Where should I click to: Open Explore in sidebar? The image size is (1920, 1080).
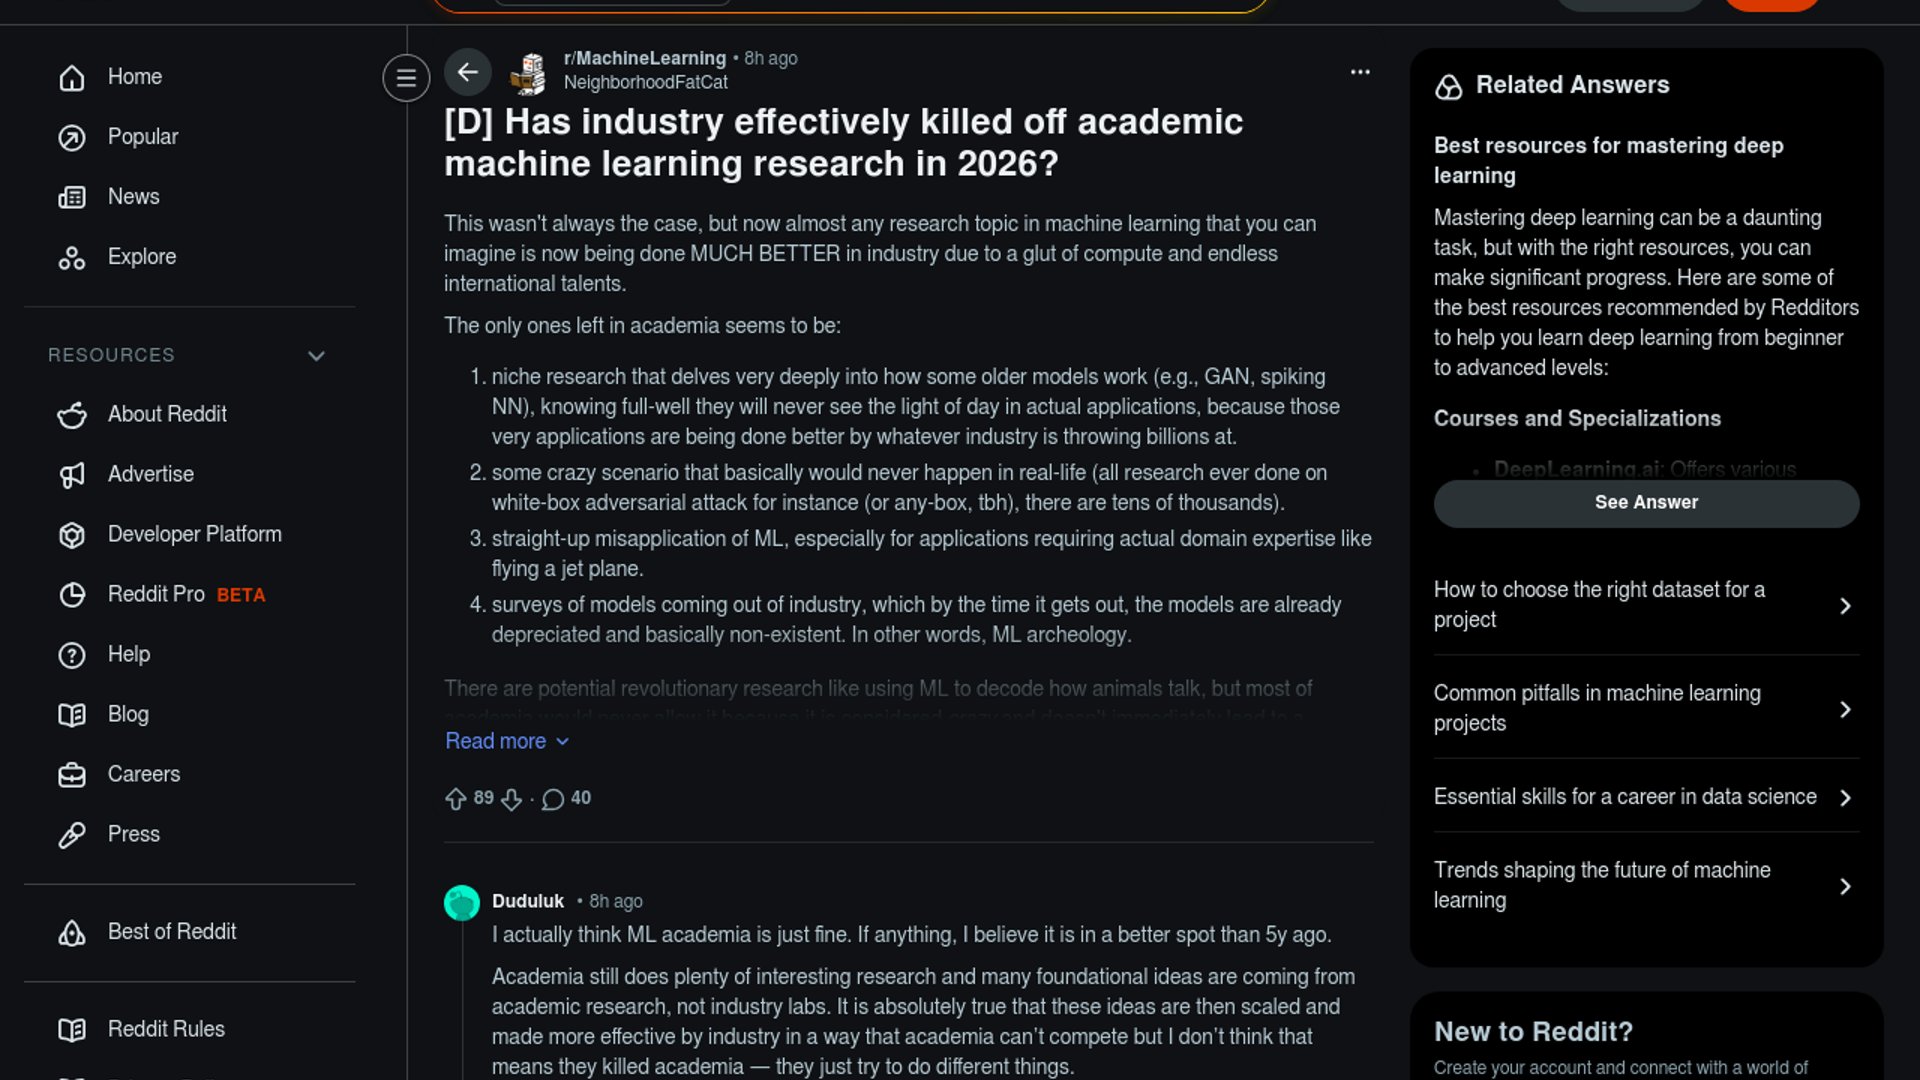(141, 257)
